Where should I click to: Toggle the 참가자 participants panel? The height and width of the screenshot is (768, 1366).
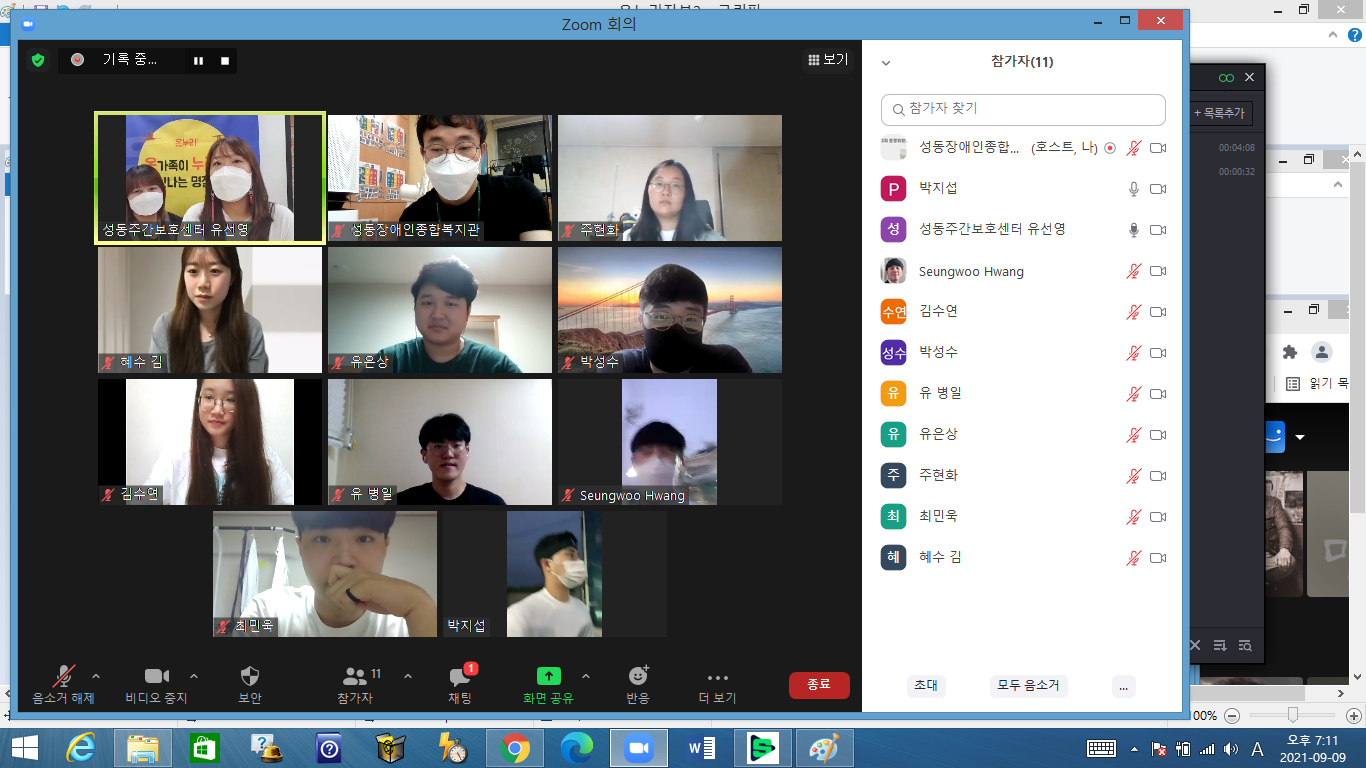[356, 685]
